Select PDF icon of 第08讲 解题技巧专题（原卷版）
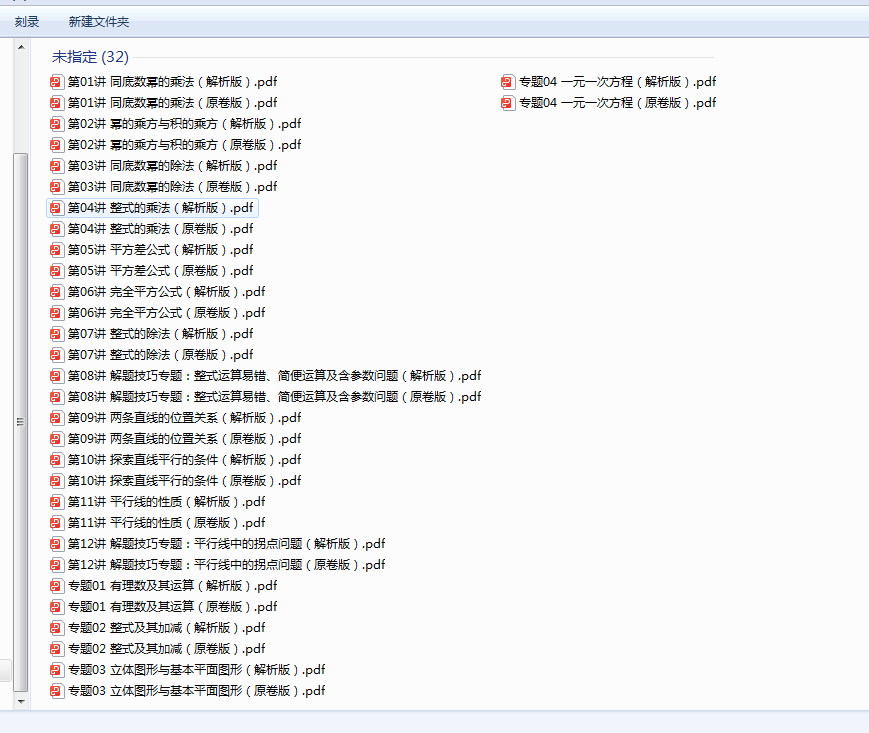 (x=57, y=397)
